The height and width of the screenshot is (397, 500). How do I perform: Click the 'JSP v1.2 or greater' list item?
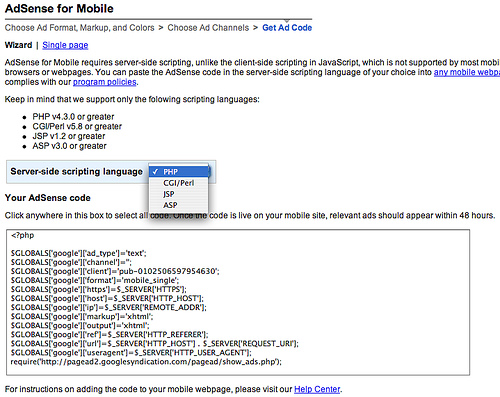[69, 136]
